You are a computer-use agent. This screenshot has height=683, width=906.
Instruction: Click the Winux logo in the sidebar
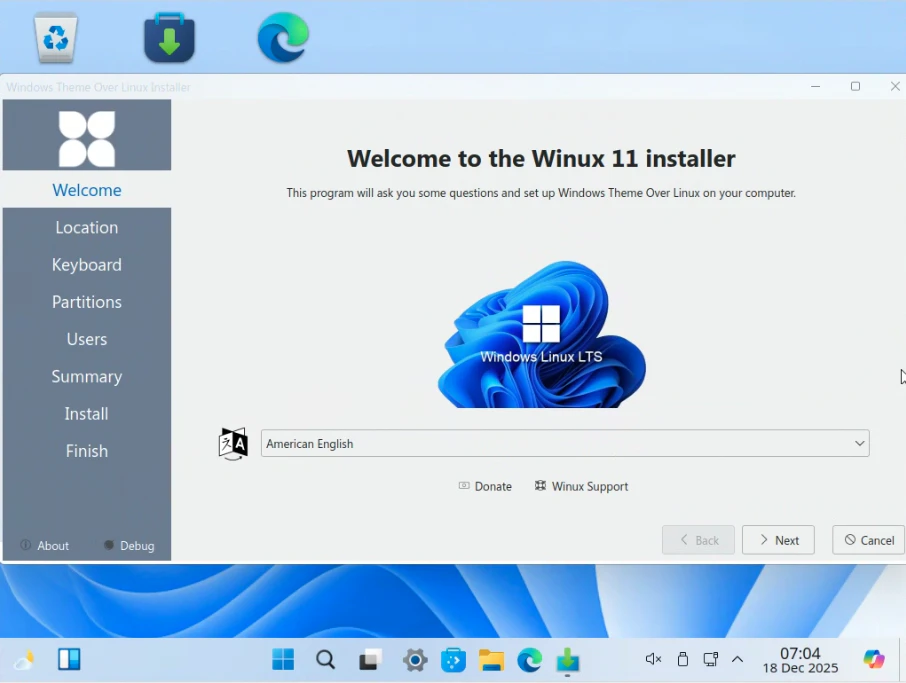[87, 139]
